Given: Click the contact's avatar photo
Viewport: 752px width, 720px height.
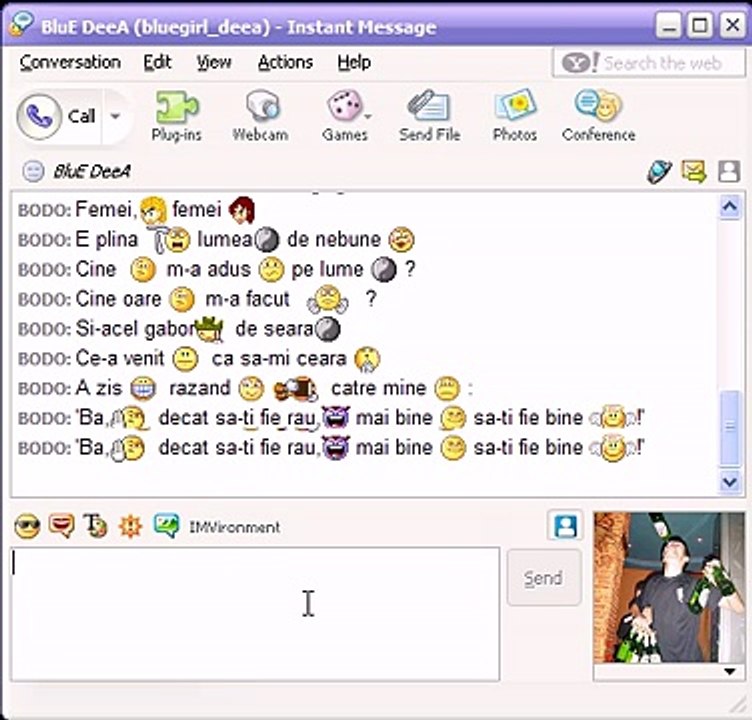Looking at the screenshot, I should tap(670, 588).
